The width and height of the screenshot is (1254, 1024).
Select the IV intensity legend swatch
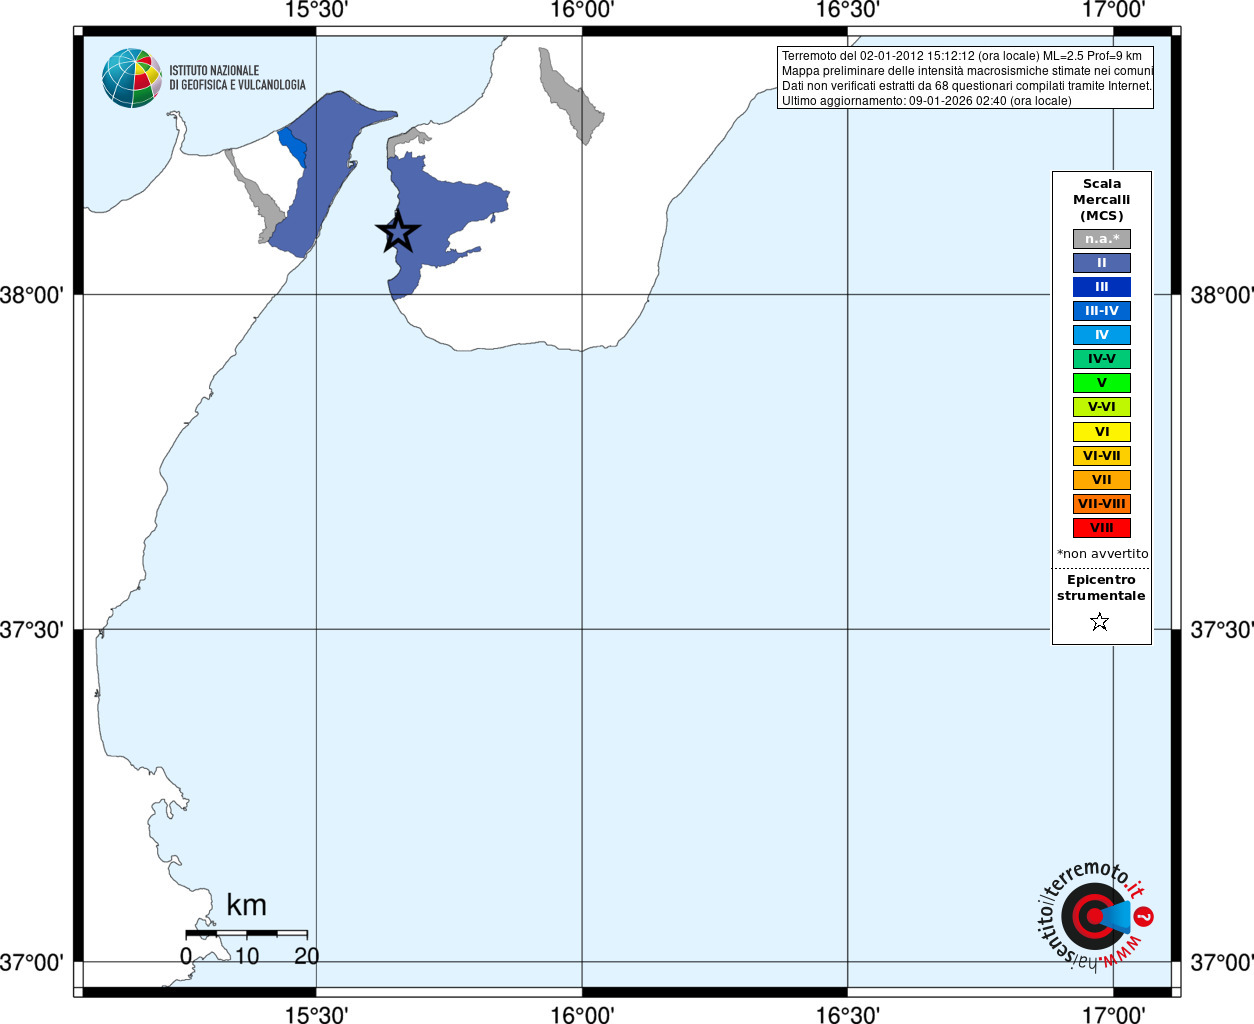[1102, 335]
